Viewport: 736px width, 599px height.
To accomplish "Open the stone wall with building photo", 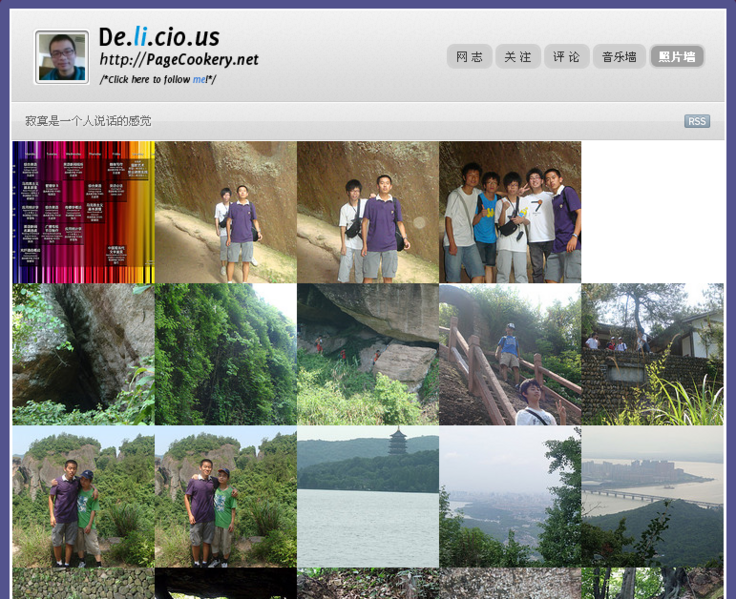I will click(652, 355).
